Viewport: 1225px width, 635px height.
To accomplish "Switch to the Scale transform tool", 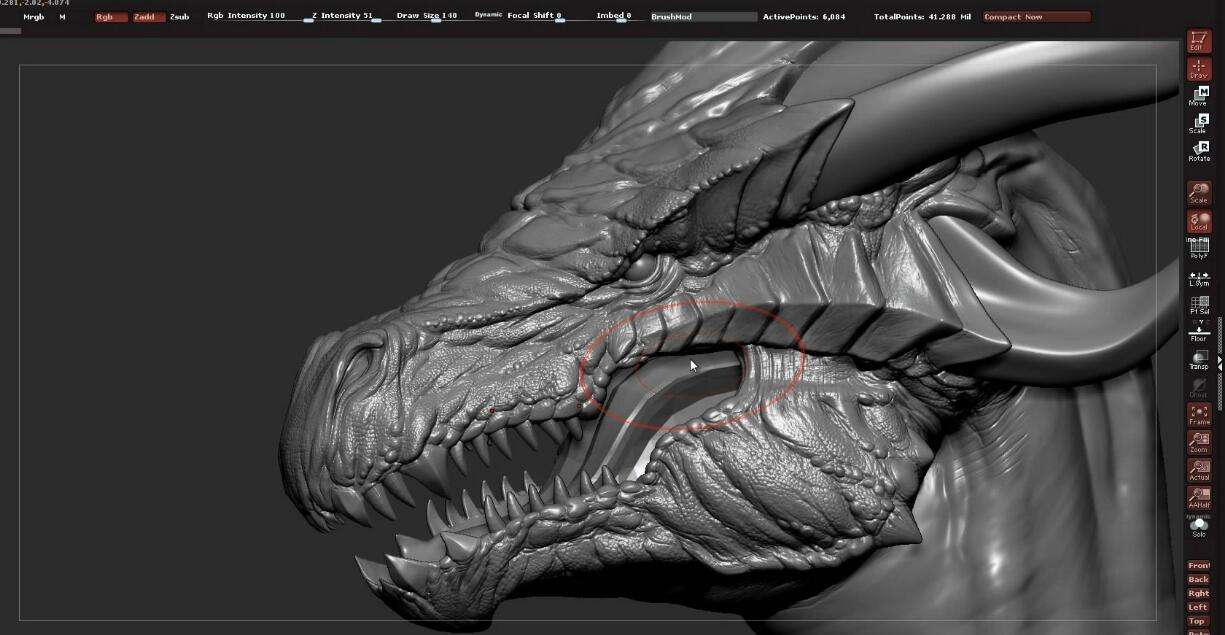I will (x=1199, y=124).
